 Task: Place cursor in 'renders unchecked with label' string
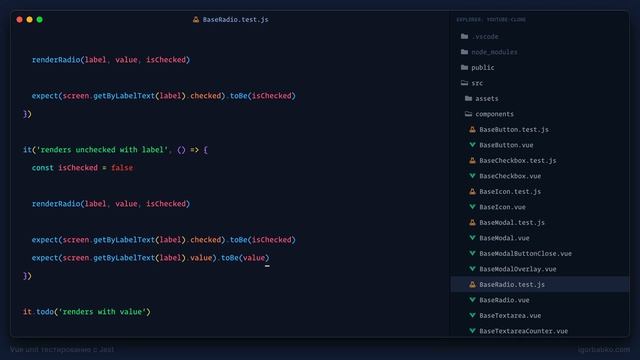point(102,150)
